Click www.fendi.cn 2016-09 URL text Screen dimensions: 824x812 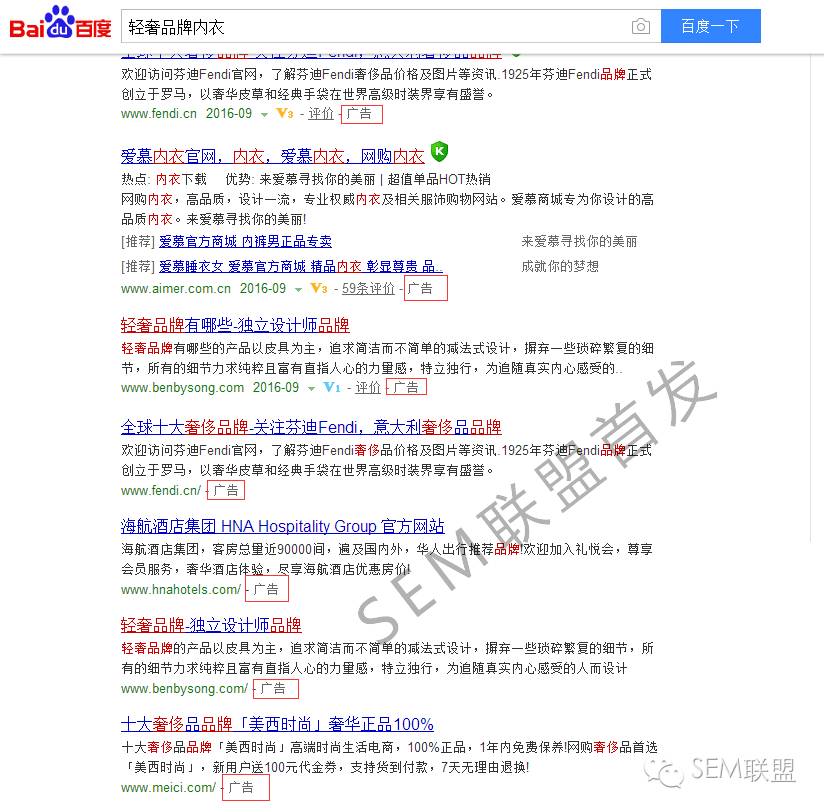click(187, 114)
